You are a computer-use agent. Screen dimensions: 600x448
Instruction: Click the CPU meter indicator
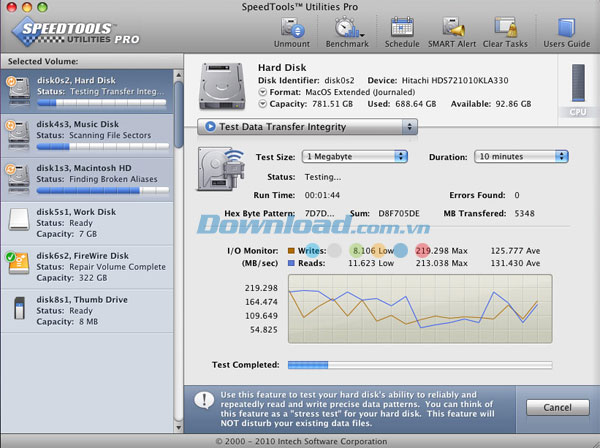pos(578,83)
